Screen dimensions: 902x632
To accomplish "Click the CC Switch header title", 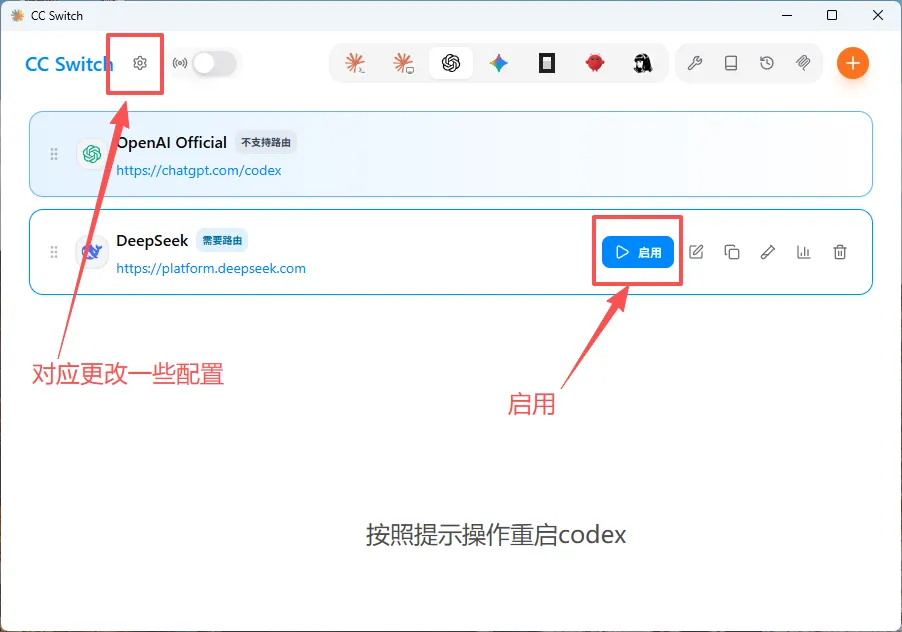I will pyautogui.click(x=69, y=64).
